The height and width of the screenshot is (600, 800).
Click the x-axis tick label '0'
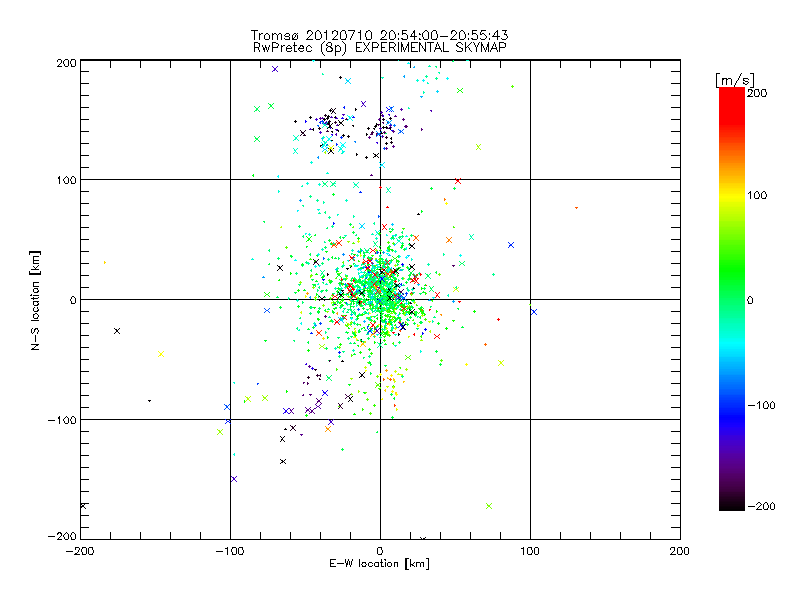[380, 551]
